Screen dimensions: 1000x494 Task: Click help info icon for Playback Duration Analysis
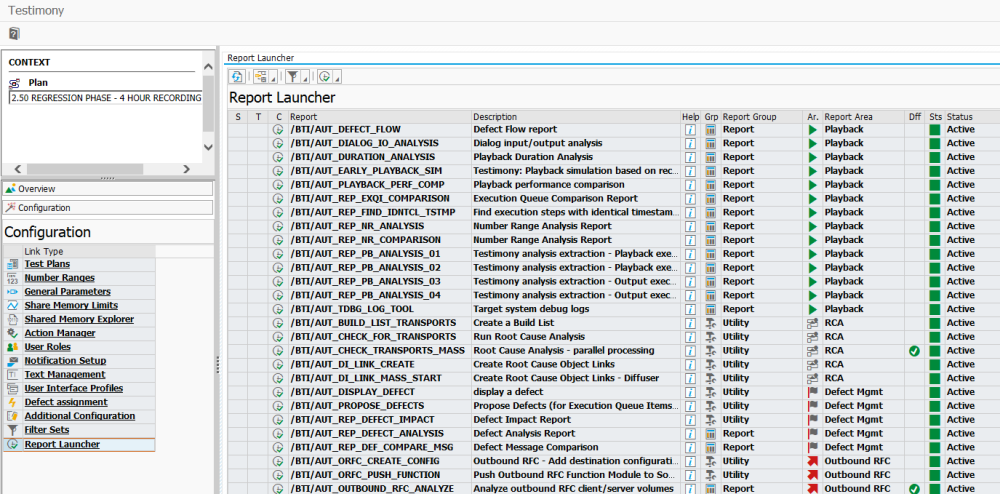690,157
